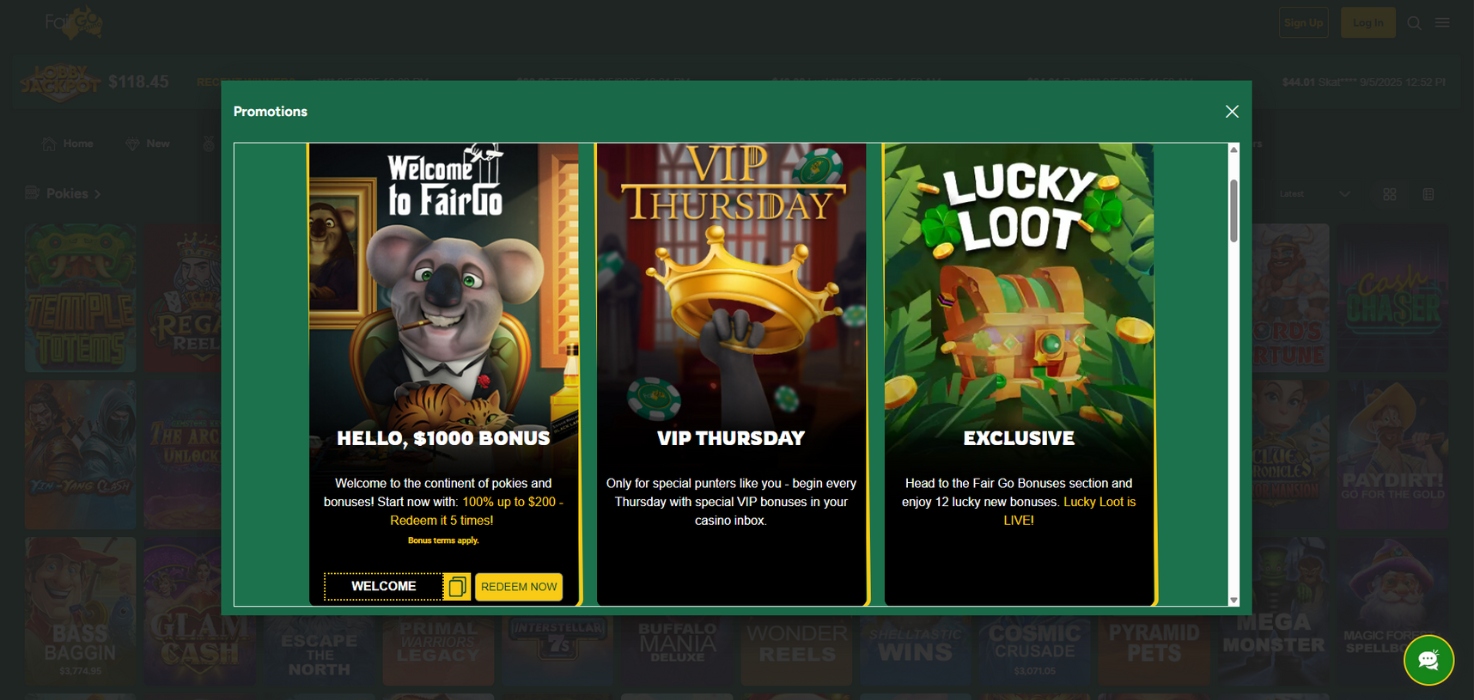The width and height of the screenshot is (1474, 700).
Task: Click the Home icon in navigation
Action: (49, 144)
